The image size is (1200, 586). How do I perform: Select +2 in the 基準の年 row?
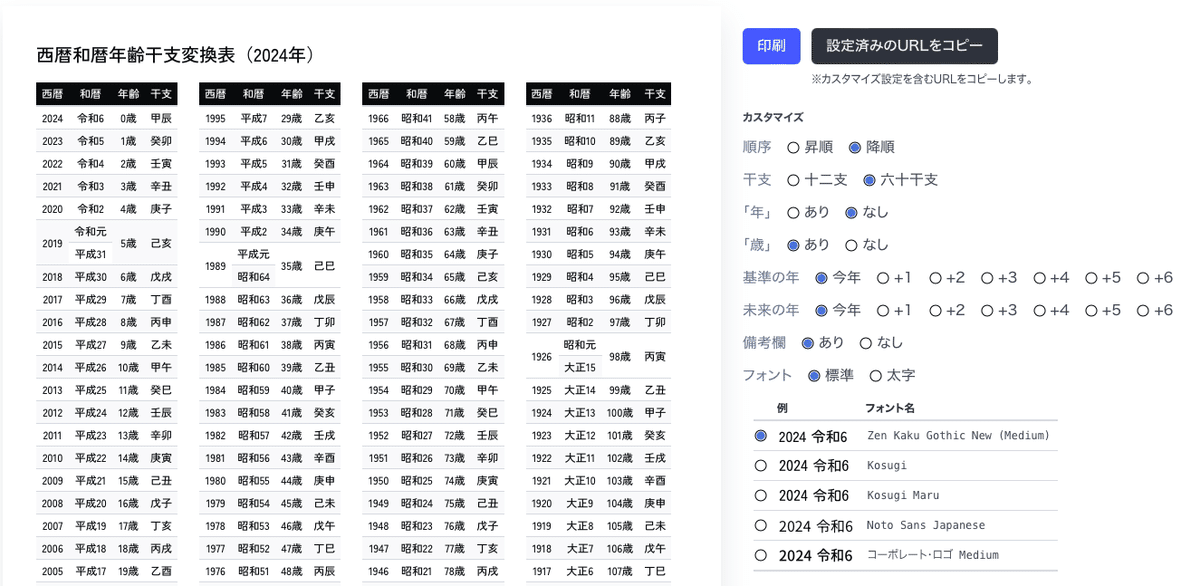click(935, 278)
